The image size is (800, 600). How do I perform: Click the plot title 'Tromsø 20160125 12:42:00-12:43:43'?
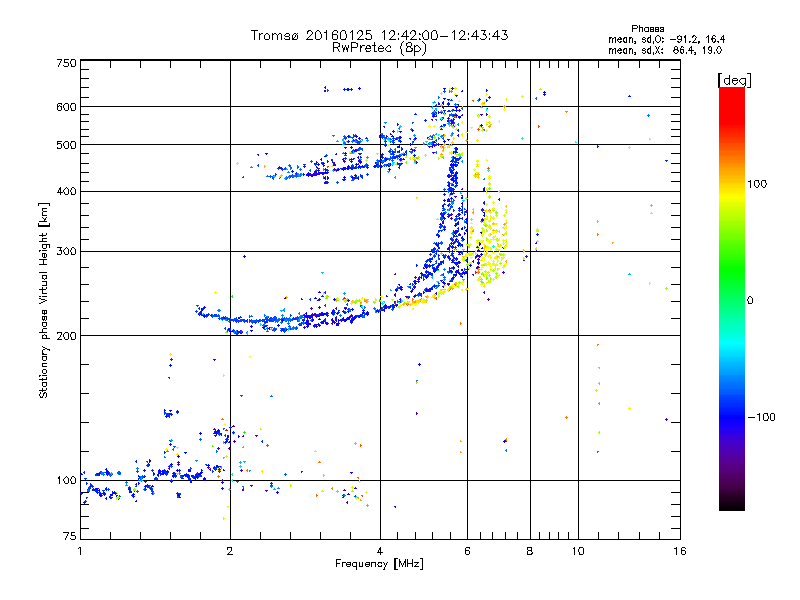(380, 35)
